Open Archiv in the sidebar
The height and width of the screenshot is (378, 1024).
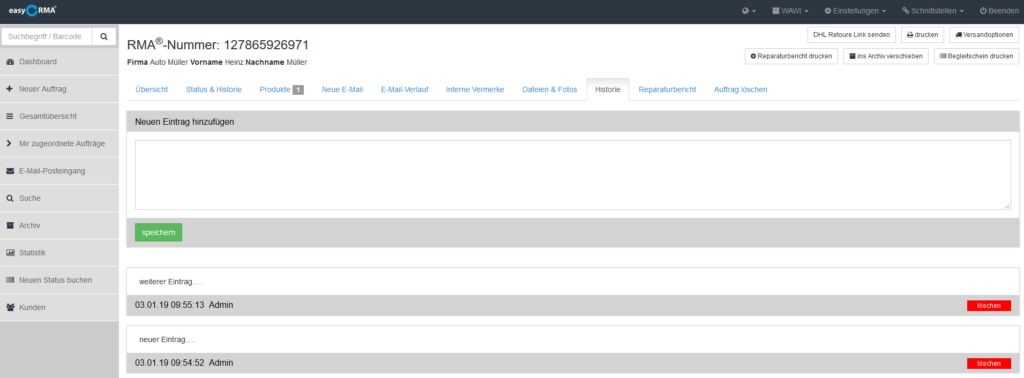[59, 225]
